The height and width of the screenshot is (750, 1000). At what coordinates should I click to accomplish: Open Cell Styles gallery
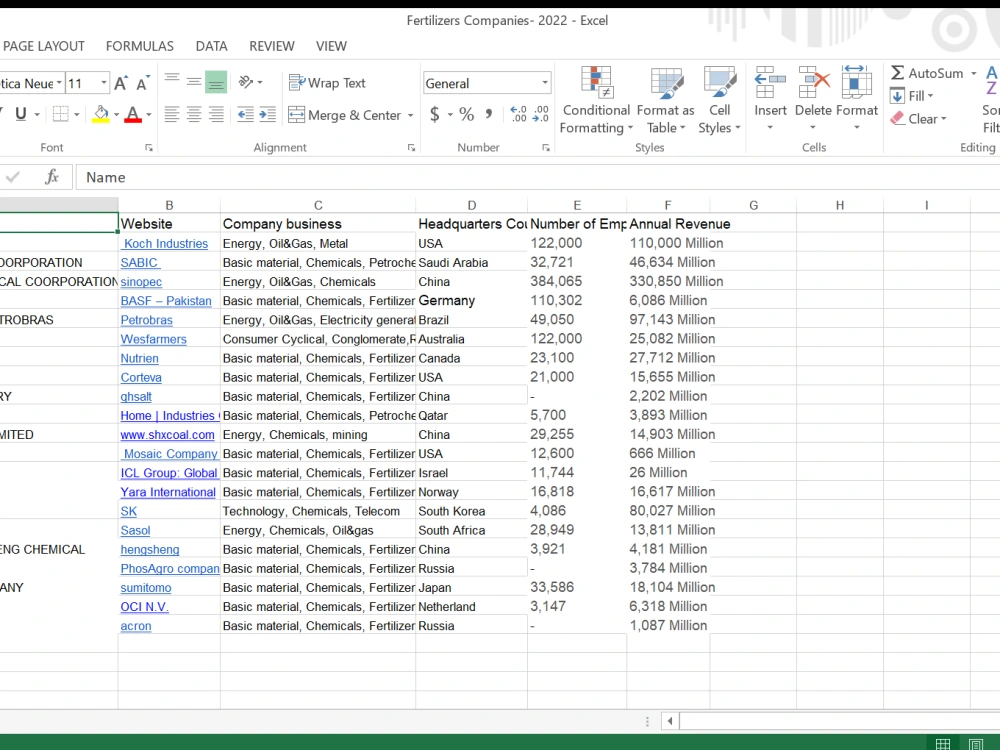point(719,101)
